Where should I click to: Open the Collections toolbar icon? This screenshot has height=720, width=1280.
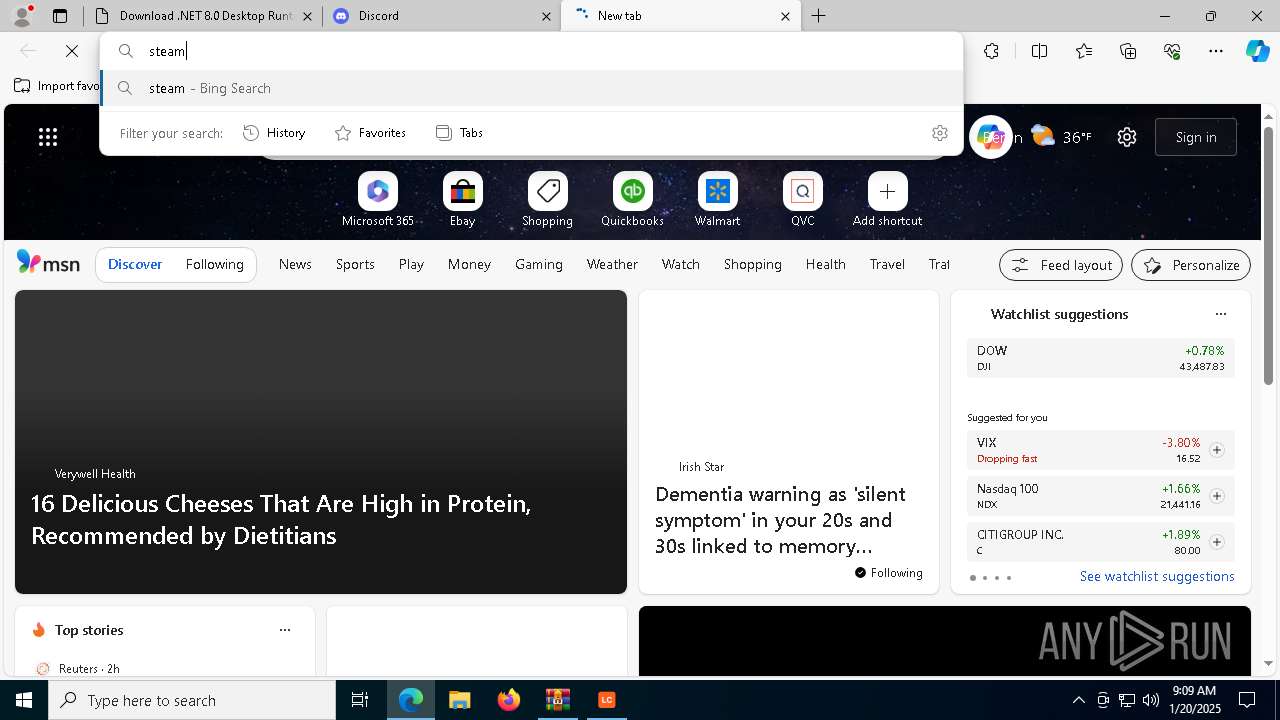point(1128,51)
